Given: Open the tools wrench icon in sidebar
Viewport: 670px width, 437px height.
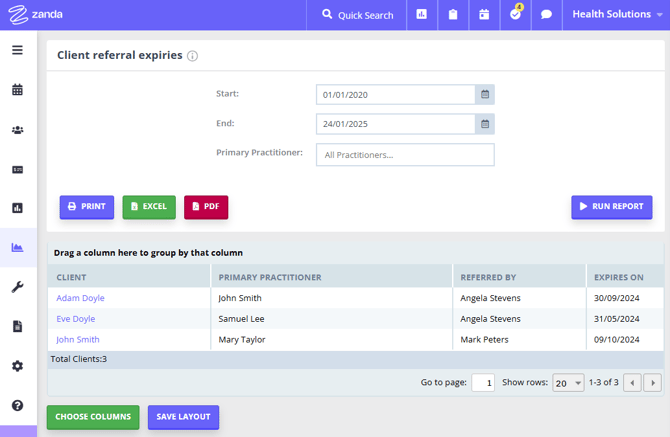Looking at the screenshot, I should [x=17, y=287].
